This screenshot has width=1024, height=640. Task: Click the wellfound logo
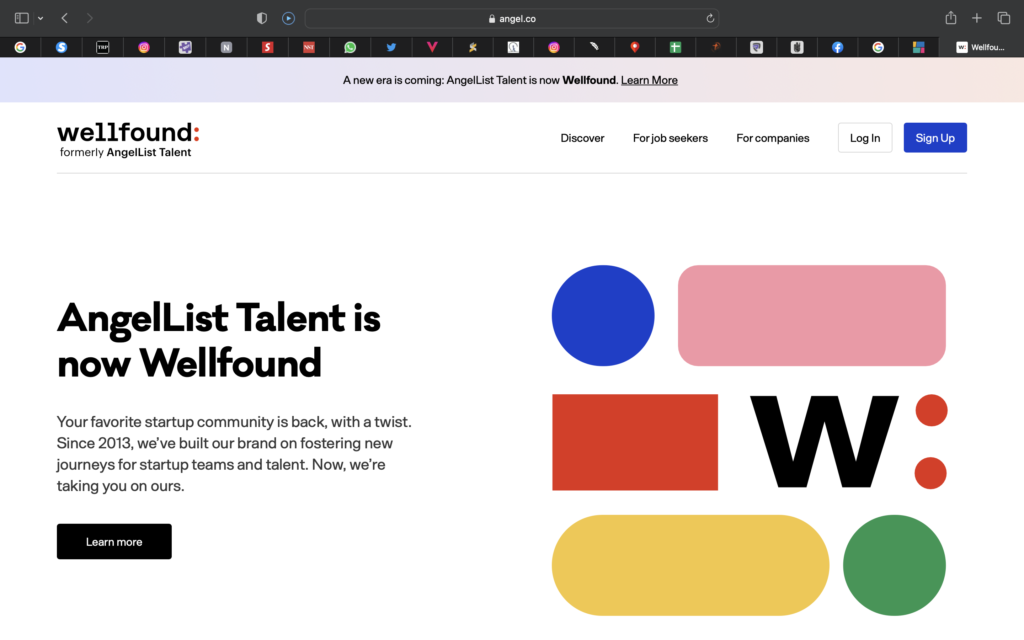pos(128,133)
